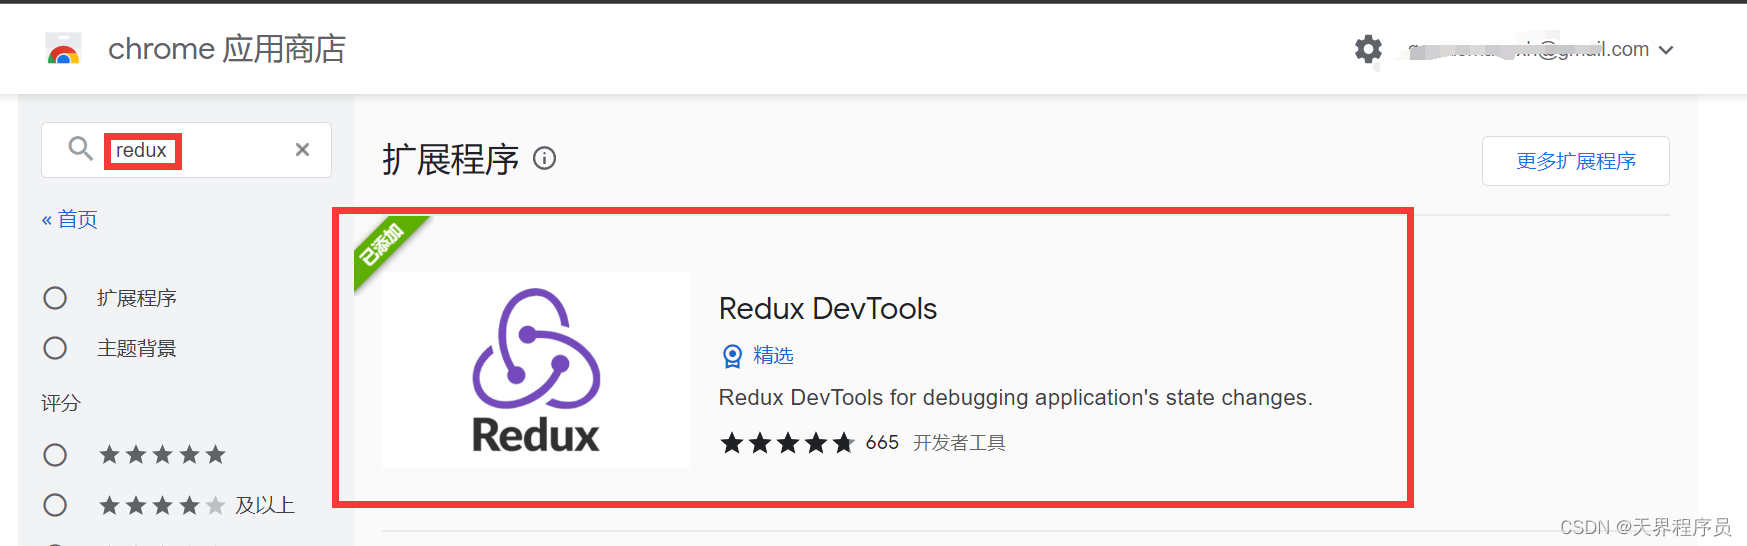
Task: Click the Redux DevTools description text
Action: (1015, 398)
